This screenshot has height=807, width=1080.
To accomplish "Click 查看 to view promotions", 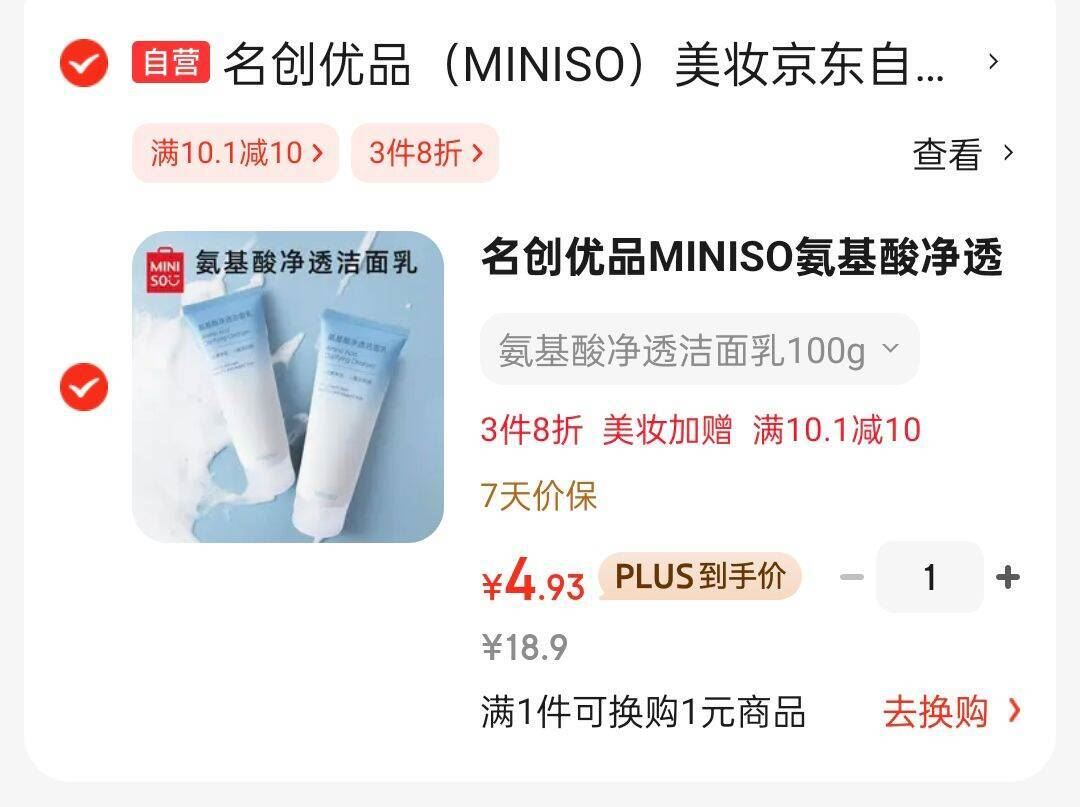I will pyautogui.click(x=946, y=154).
